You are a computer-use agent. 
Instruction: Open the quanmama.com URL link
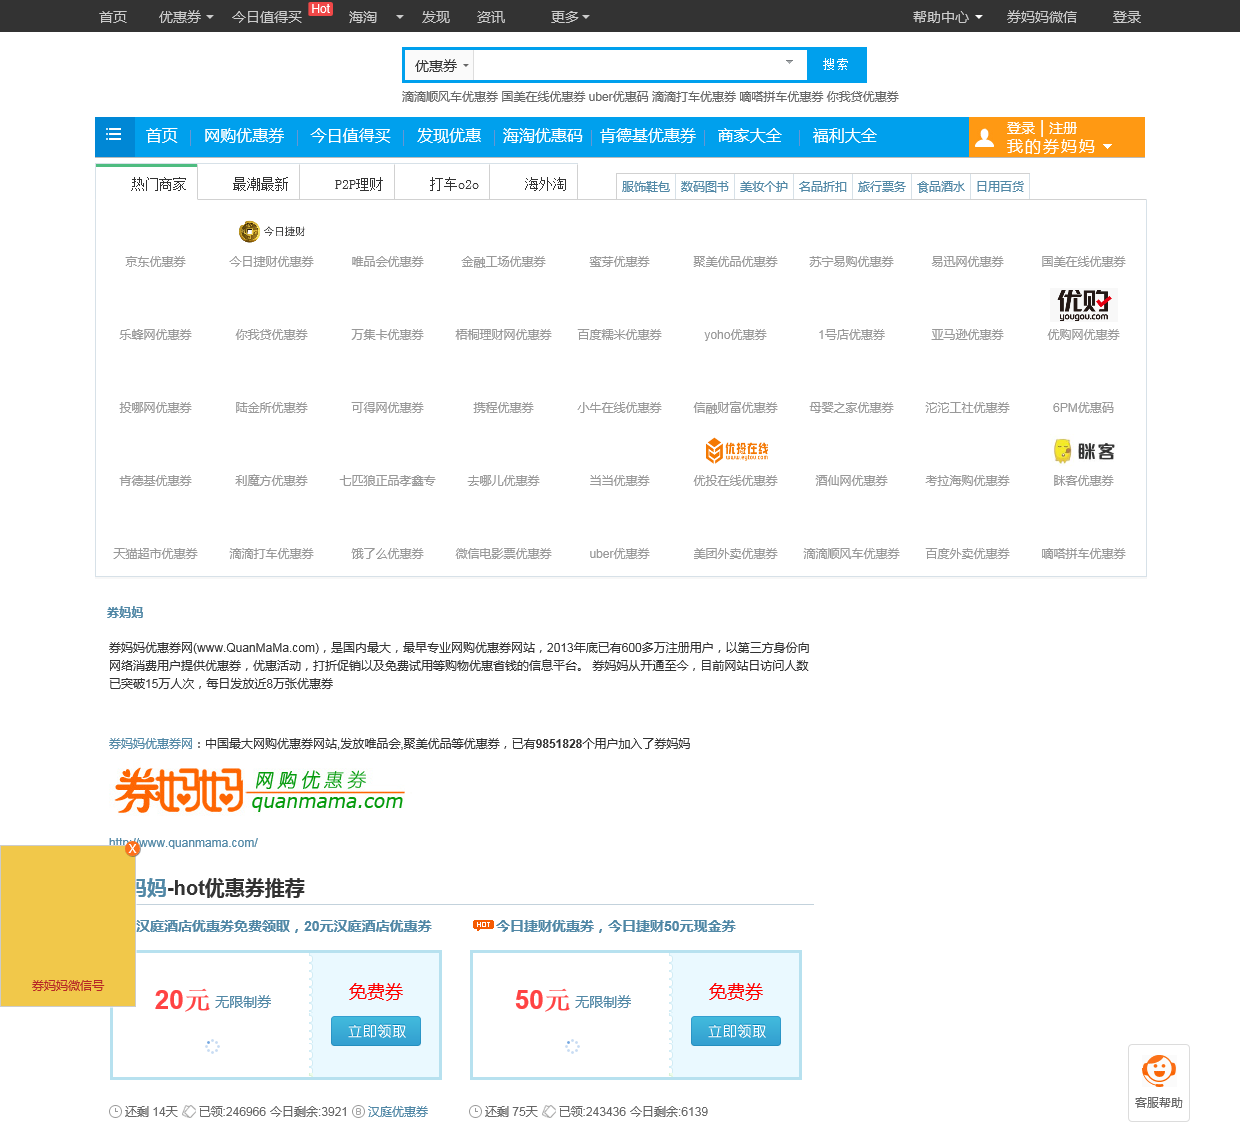click(183, 843)
